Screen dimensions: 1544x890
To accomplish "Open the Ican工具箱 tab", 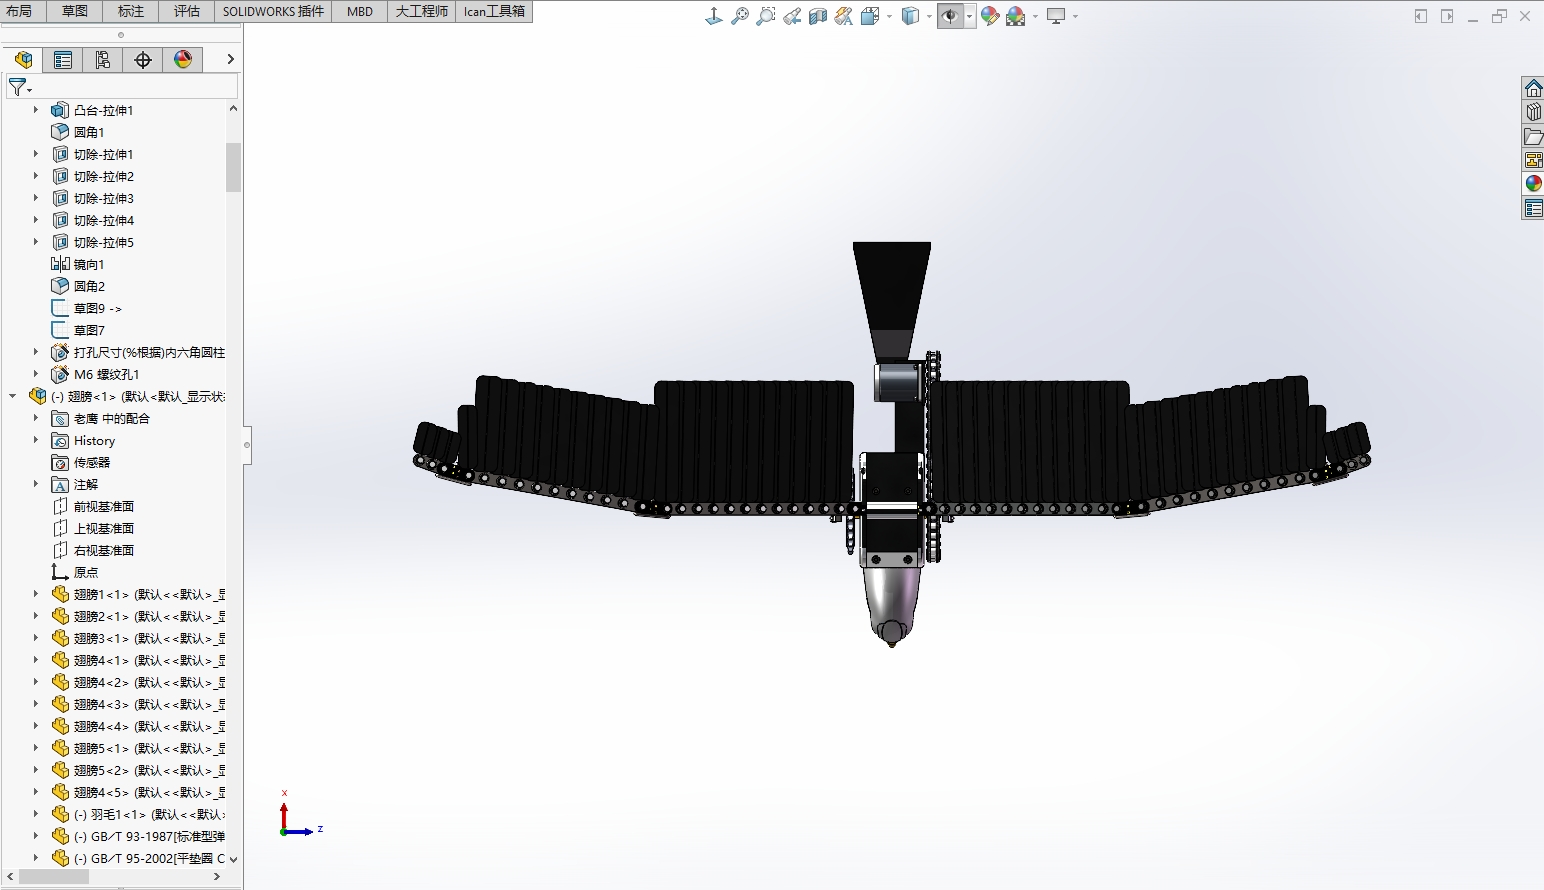I will tap(494, 11).
